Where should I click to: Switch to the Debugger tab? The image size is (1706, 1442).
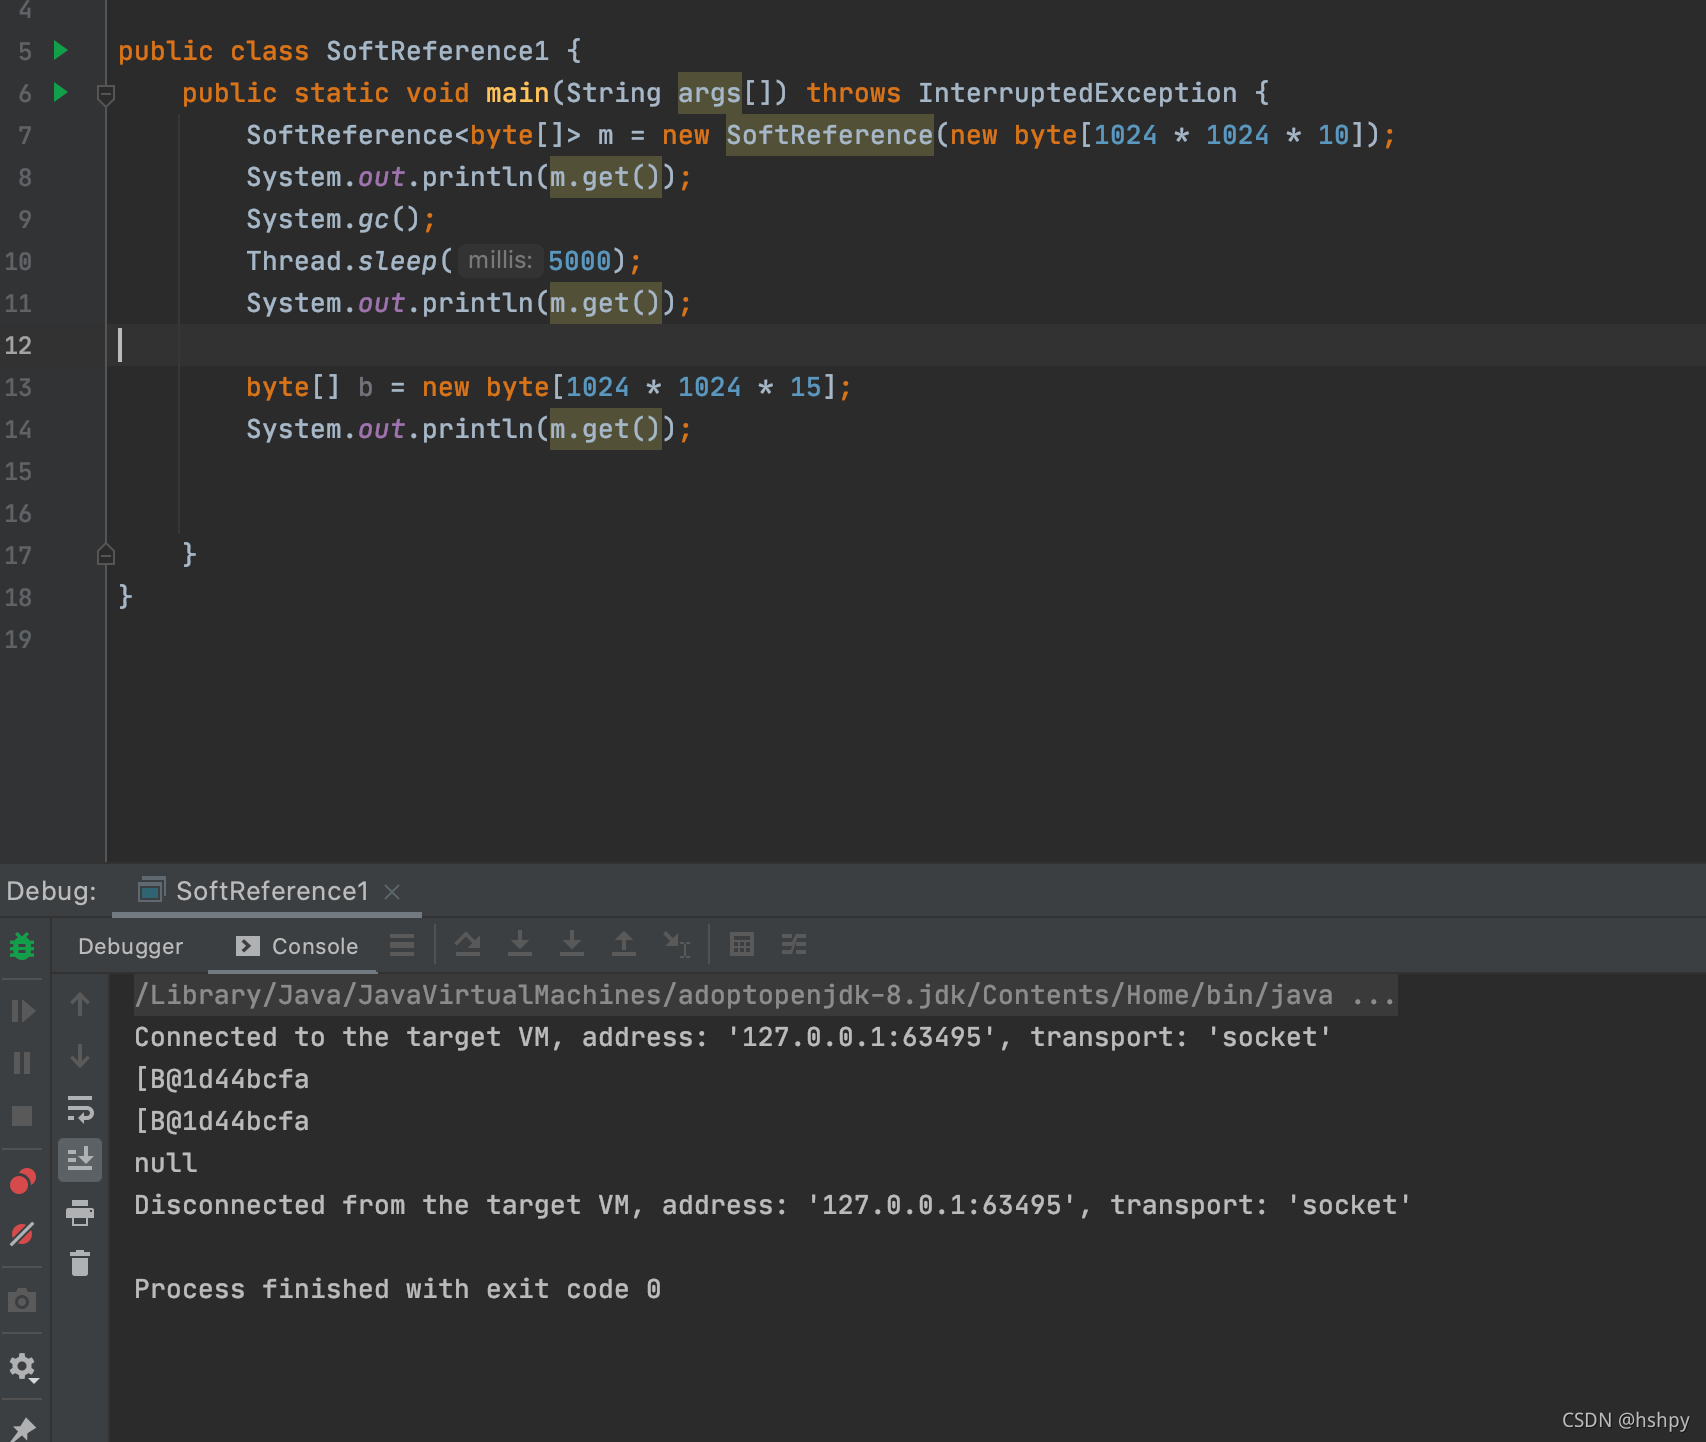[131, 946]
